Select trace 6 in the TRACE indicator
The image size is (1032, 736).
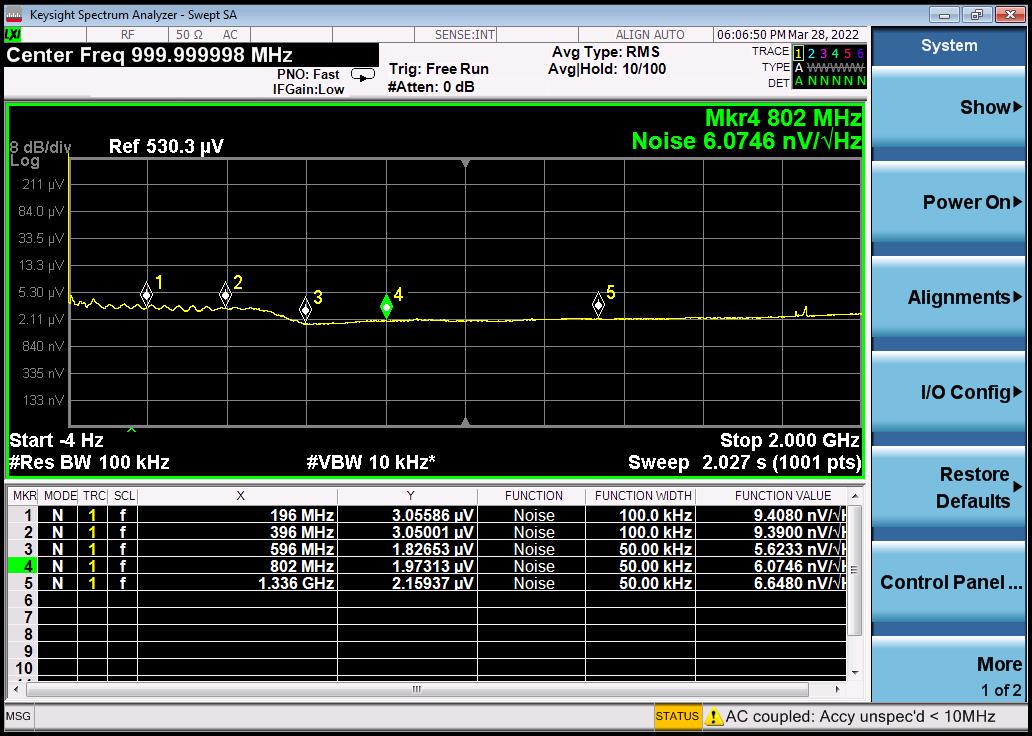click(x=860, y=53)
